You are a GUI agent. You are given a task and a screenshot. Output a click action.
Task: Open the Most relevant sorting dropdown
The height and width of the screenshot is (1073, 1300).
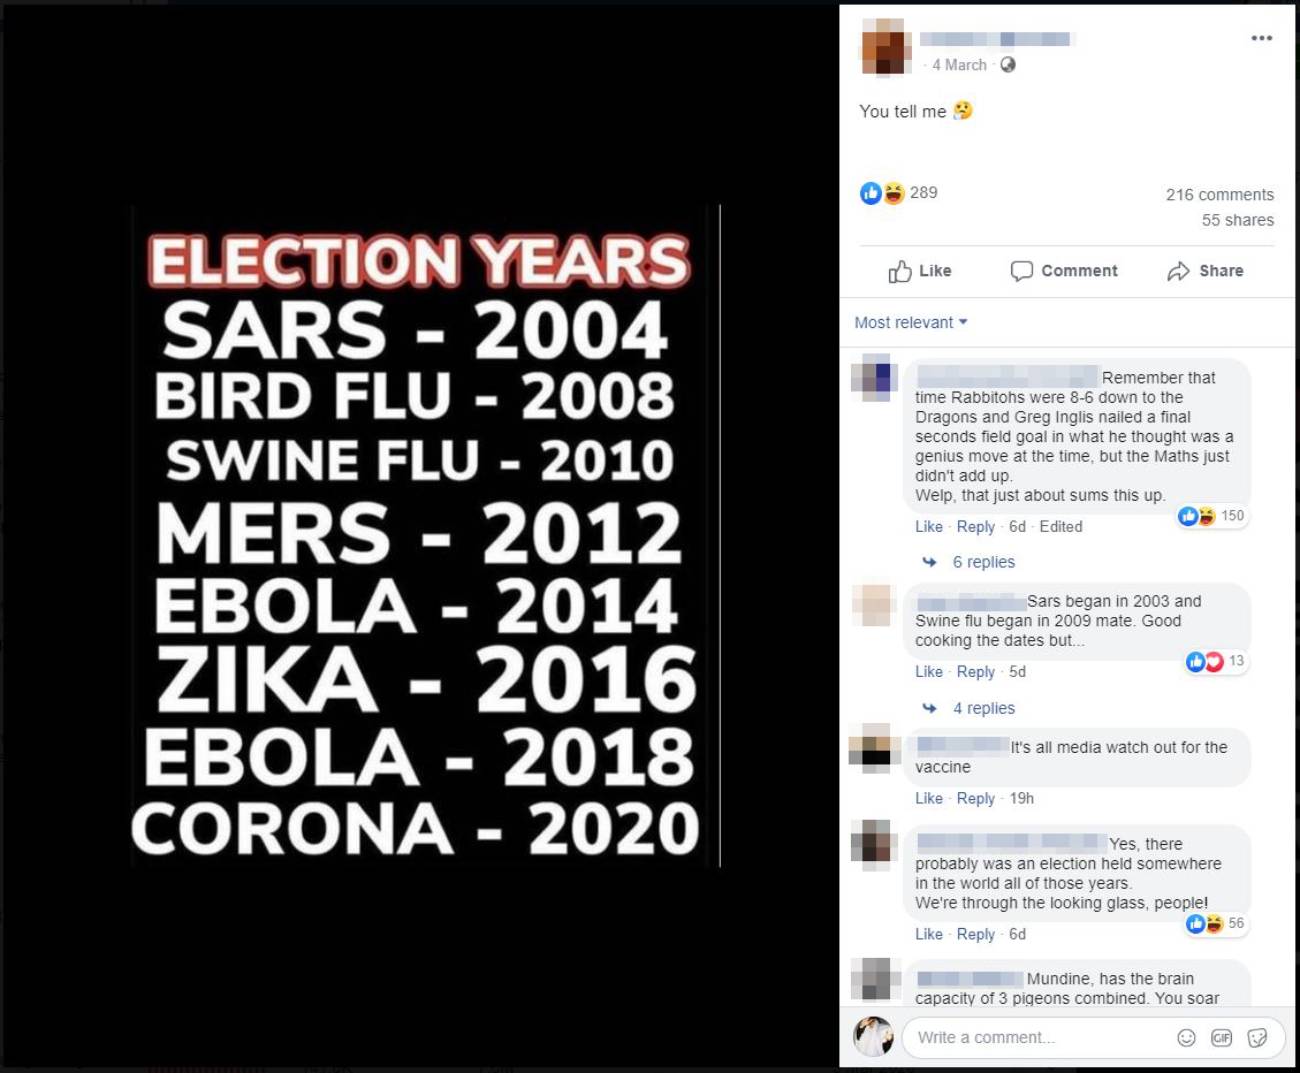click(910, 322)
